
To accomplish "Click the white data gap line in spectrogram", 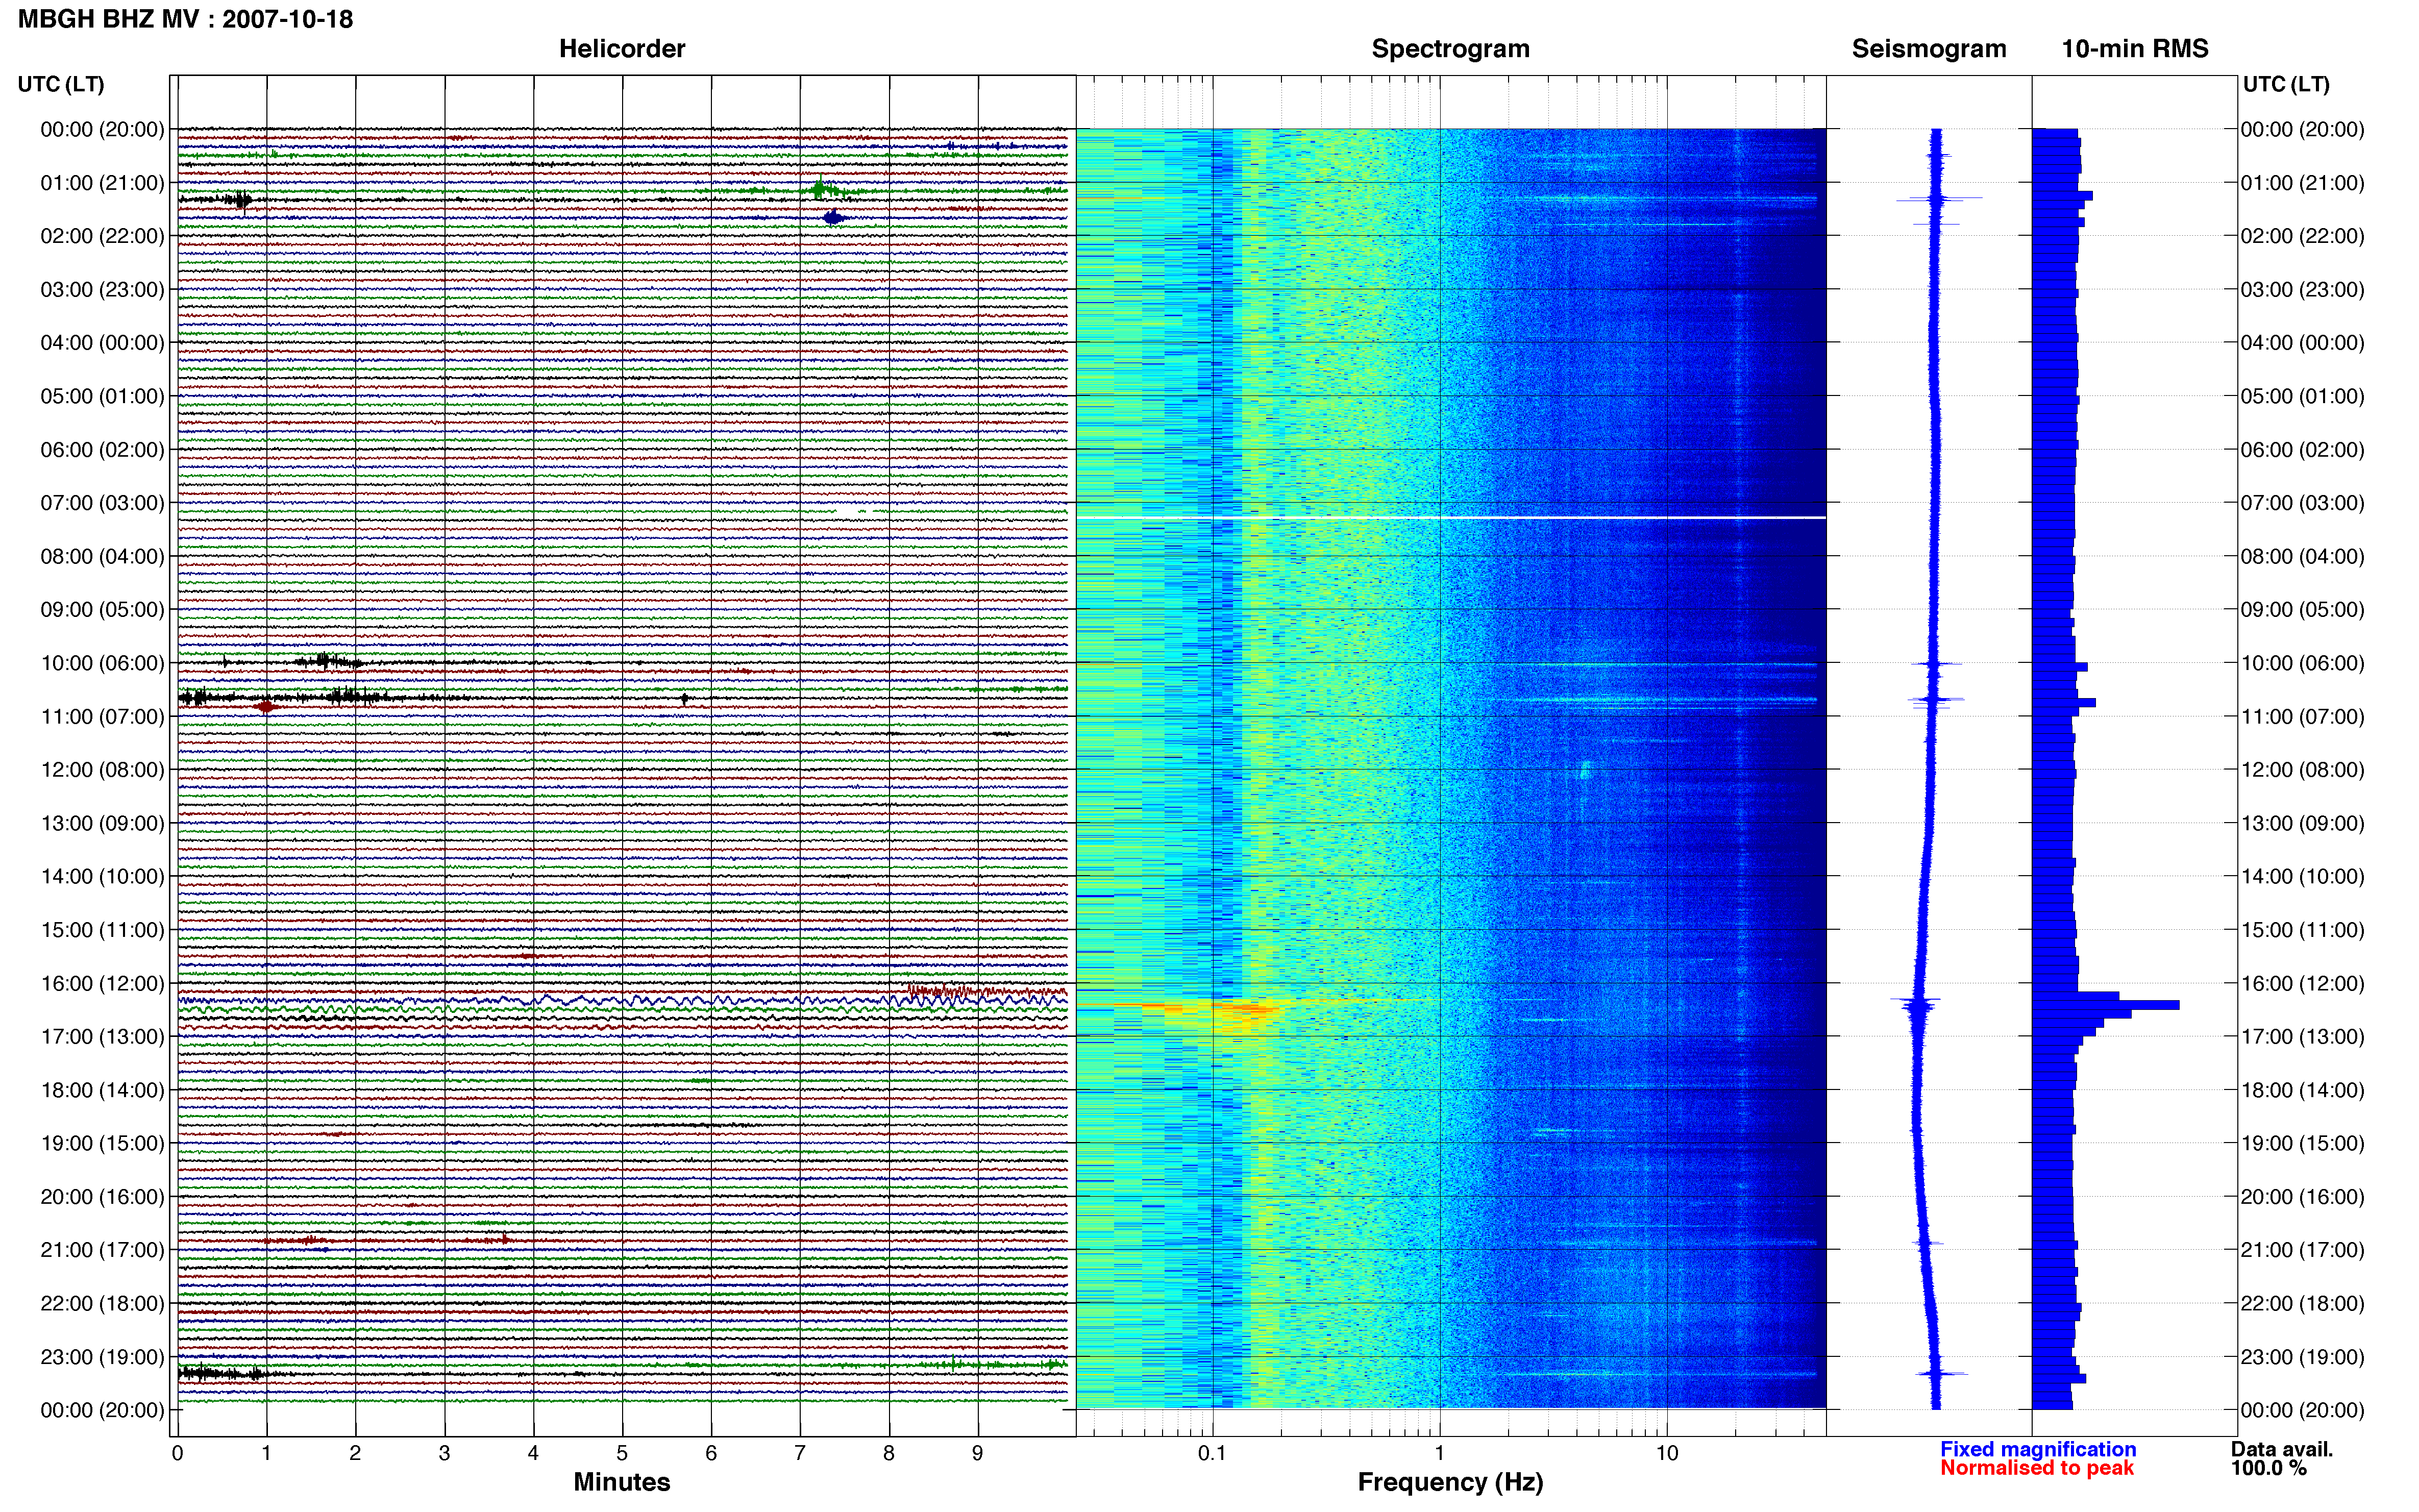I will (x=1450, y=517).
